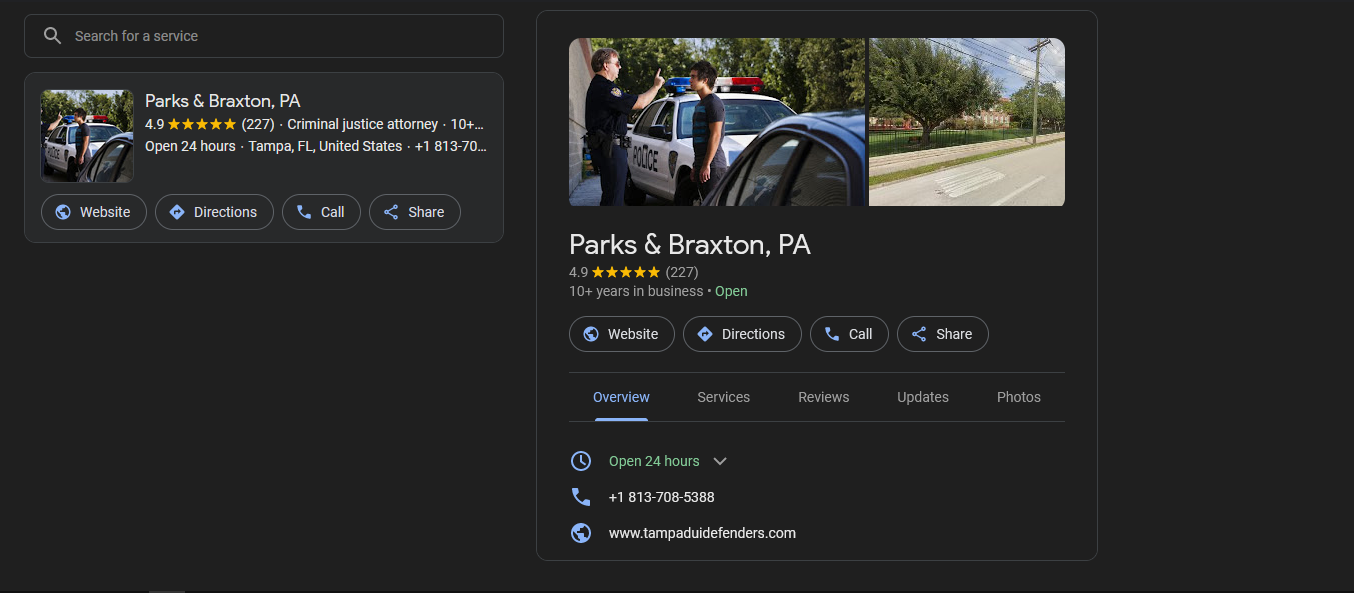Focus the 'Search for a service' field
1354x593 pixels.
pyautogui.click(x=264, y=36)
